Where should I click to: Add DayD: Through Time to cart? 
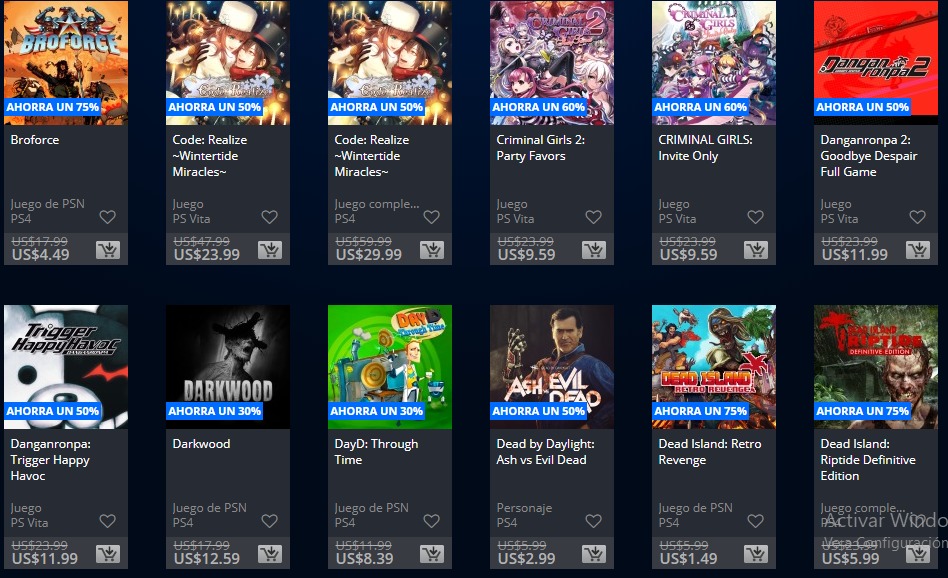pyautogui.click(x=432, y=554)
